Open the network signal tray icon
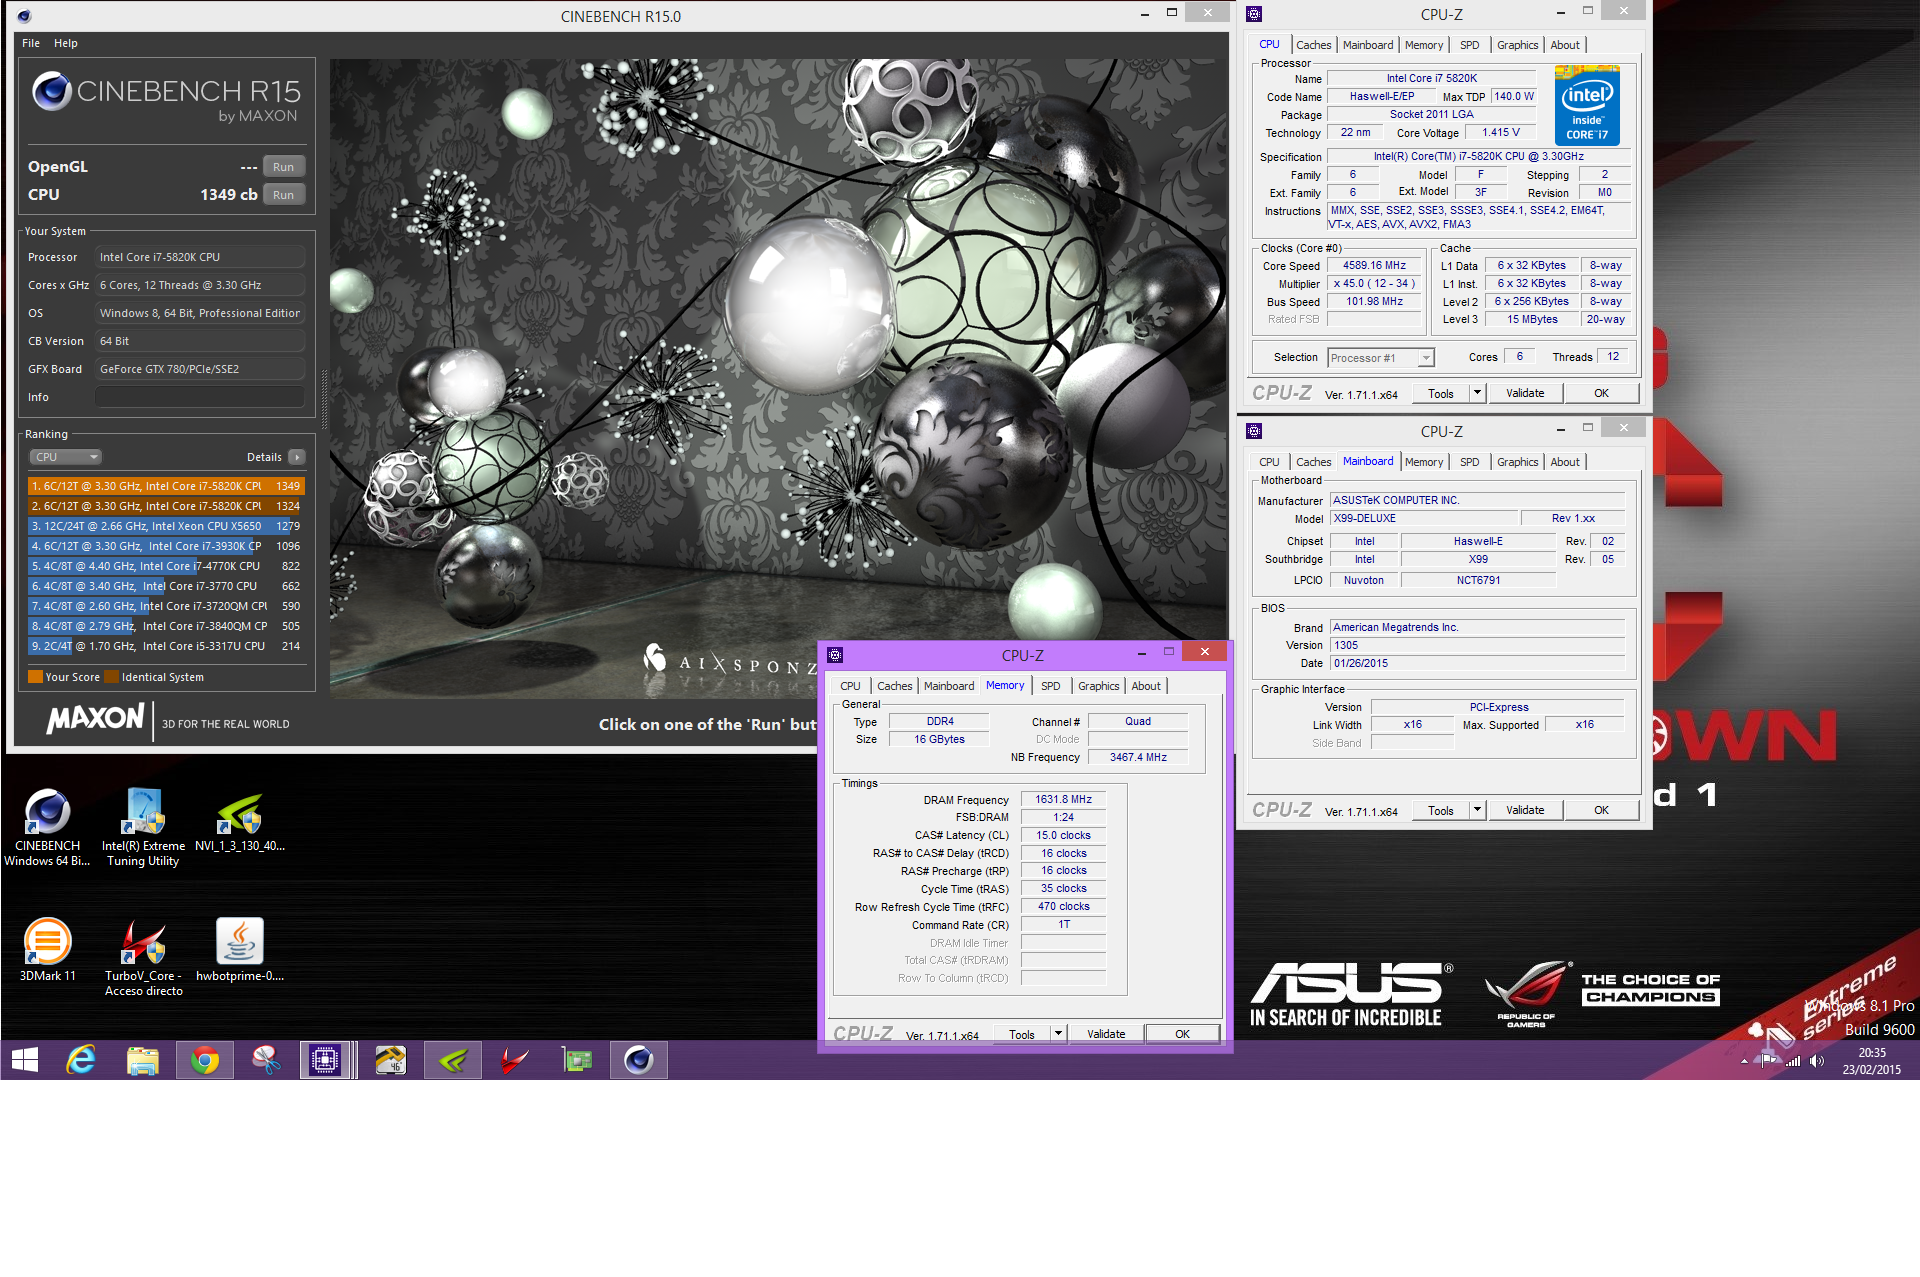This screenshot has height=1277, width=1920. coord(1793,1061)
